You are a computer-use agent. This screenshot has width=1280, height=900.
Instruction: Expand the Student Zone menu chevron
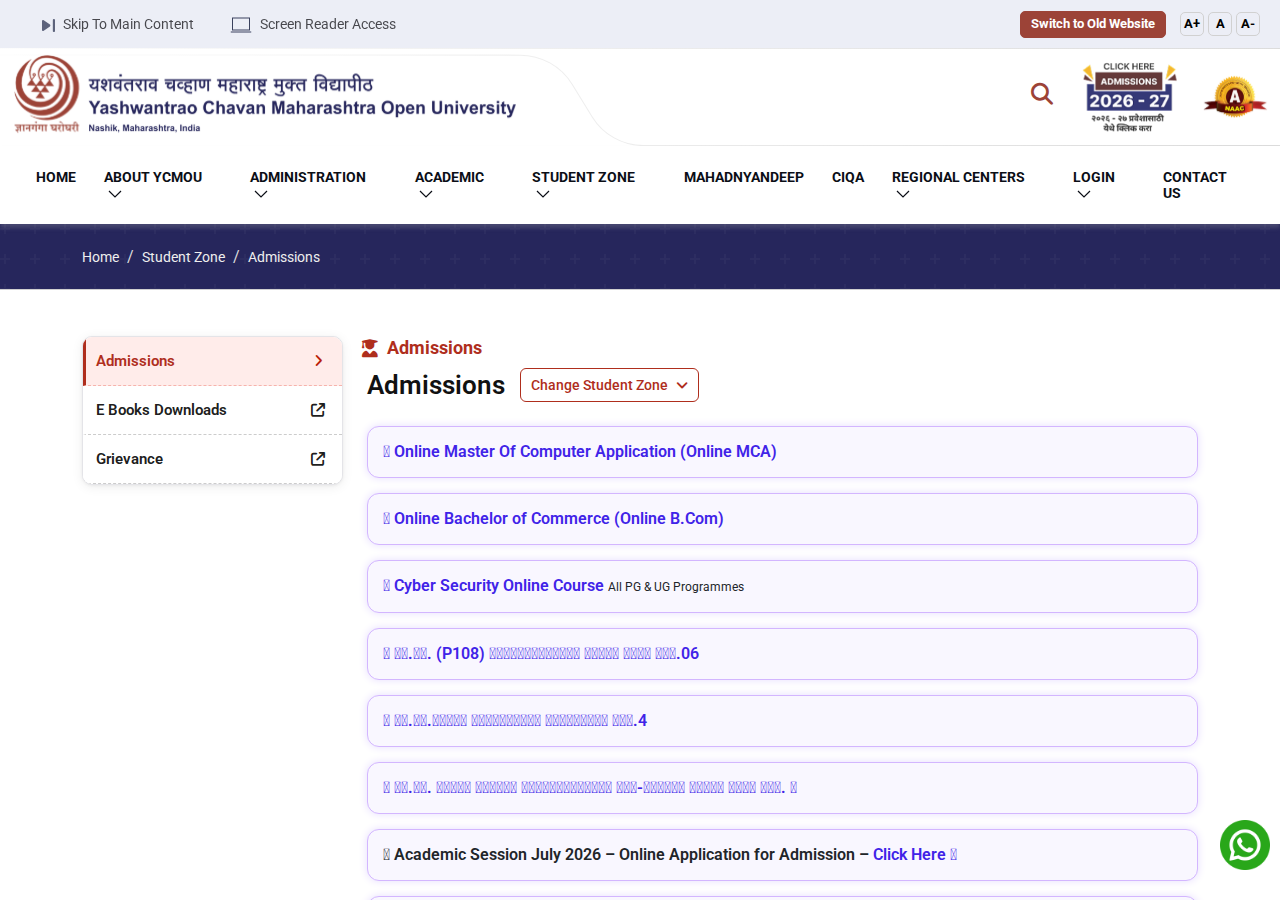[x=543, y=194]
